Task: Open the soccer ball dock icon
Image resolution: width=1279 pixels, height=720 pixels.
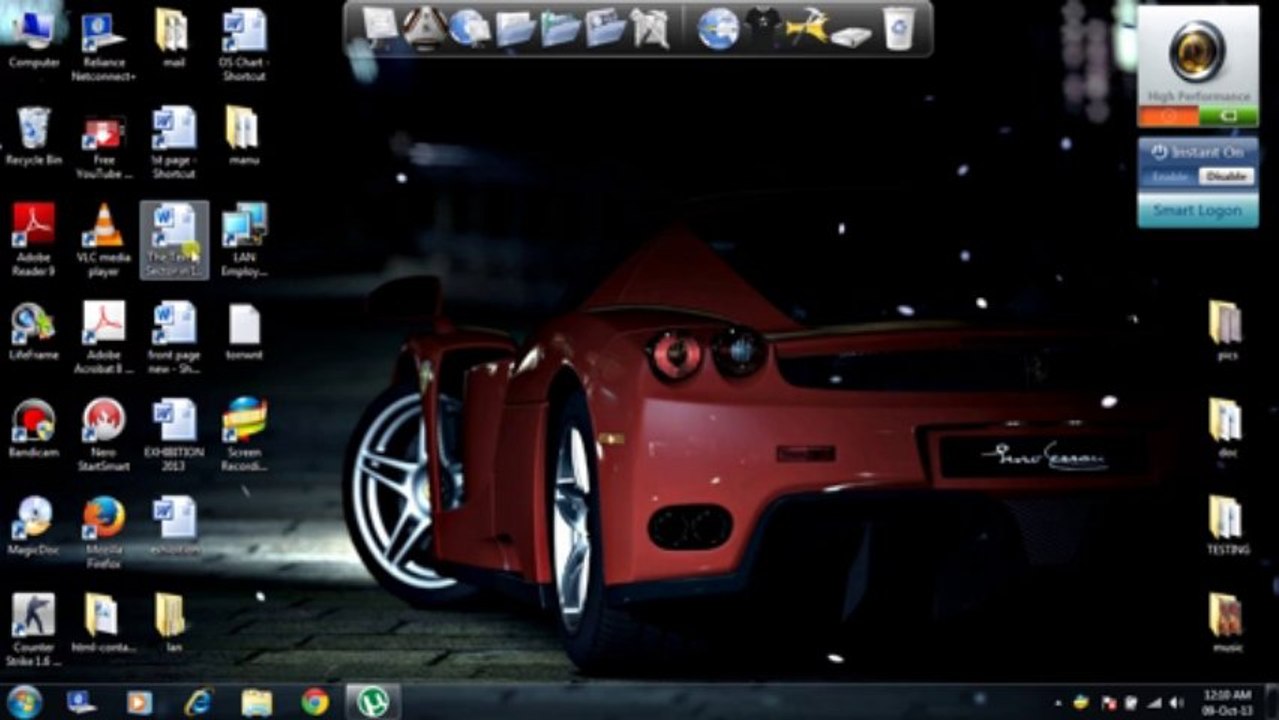Action: point(425,27)
